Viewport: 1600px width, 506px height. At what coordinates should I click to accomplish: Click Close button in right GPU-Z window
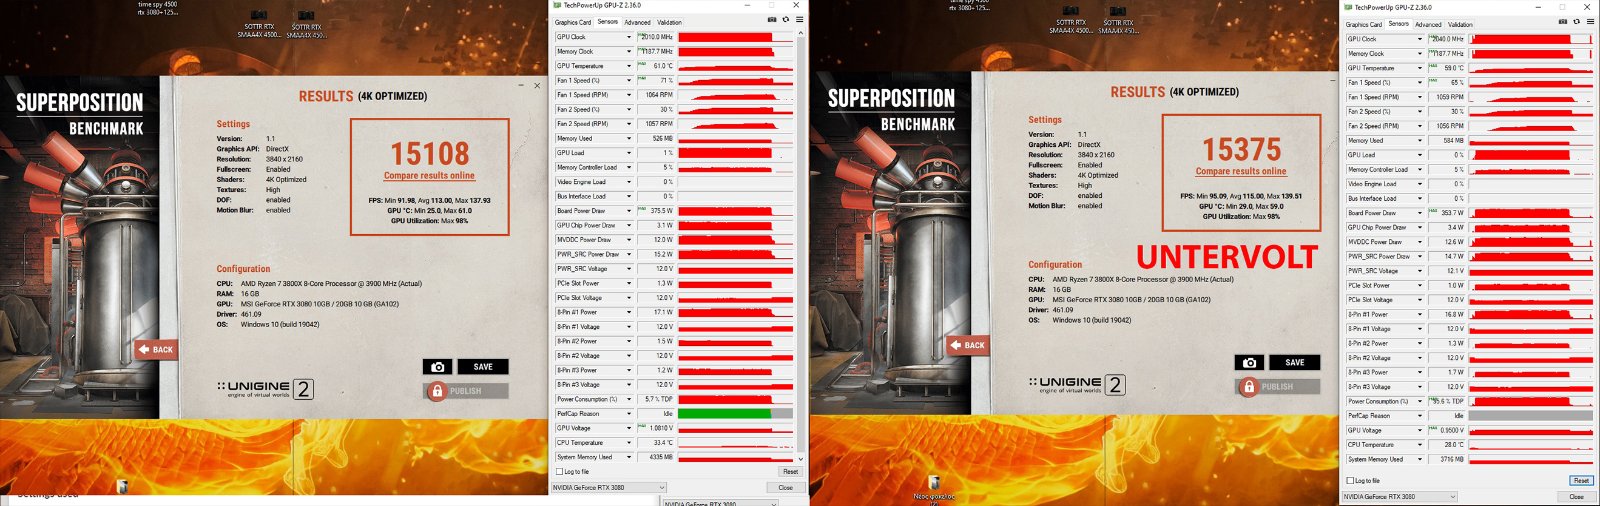click(x=1576, y=497)
